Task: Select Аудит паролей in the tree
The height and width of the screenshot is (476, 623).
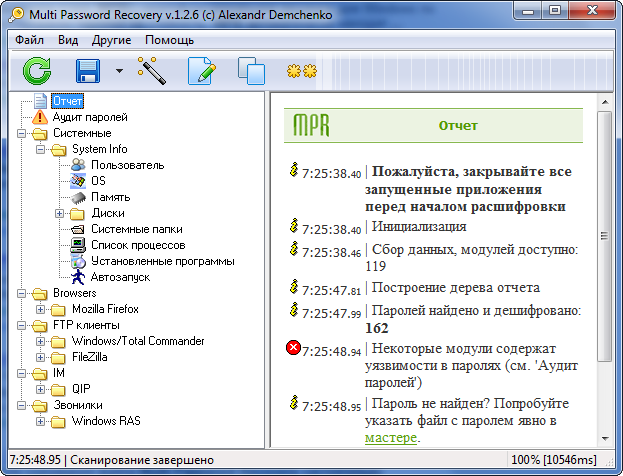Action: pos(90,117)
